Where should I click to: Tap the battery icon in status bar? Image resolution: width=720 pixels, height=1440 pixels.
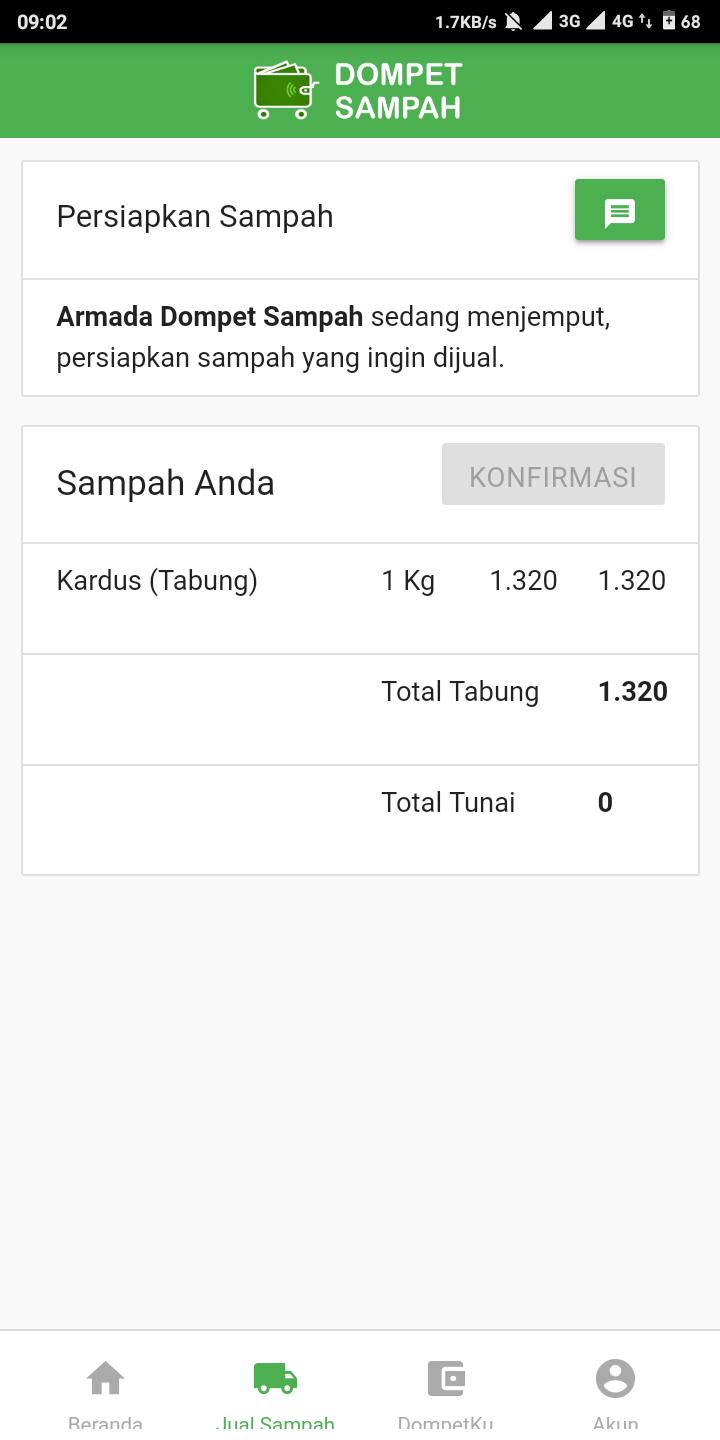tap(668, 21)
